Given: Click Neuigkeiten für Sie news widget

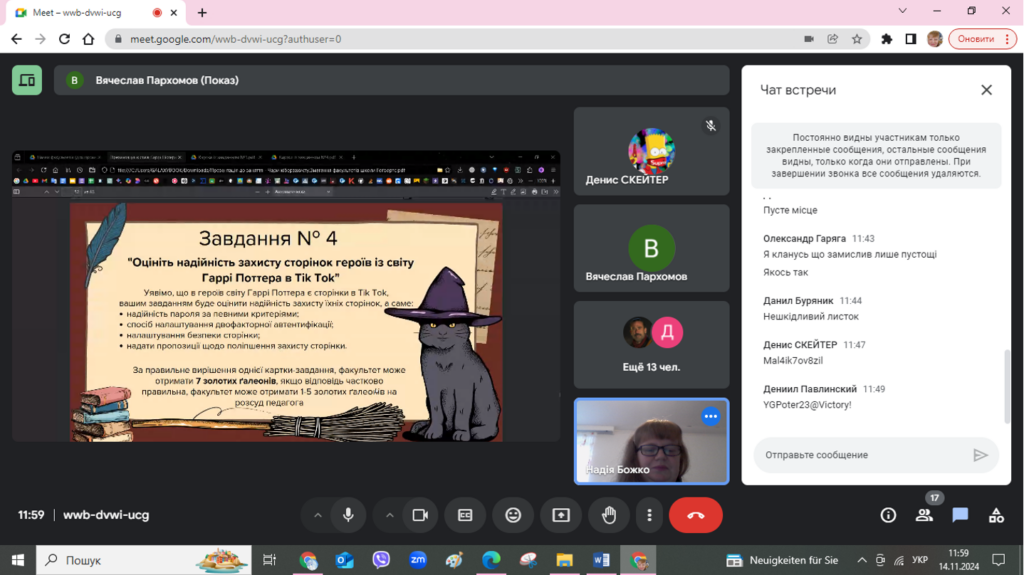Looking at the screenshot, I should [782, 560].
